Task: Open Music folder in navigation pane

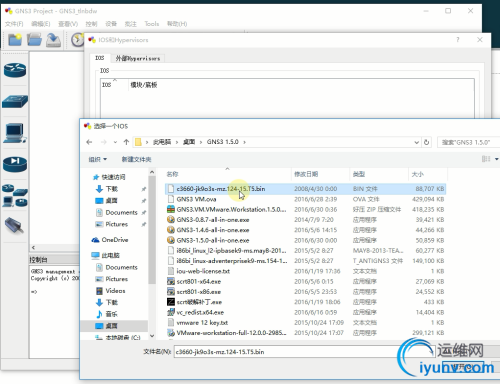Action: click(x=111, y=314)
